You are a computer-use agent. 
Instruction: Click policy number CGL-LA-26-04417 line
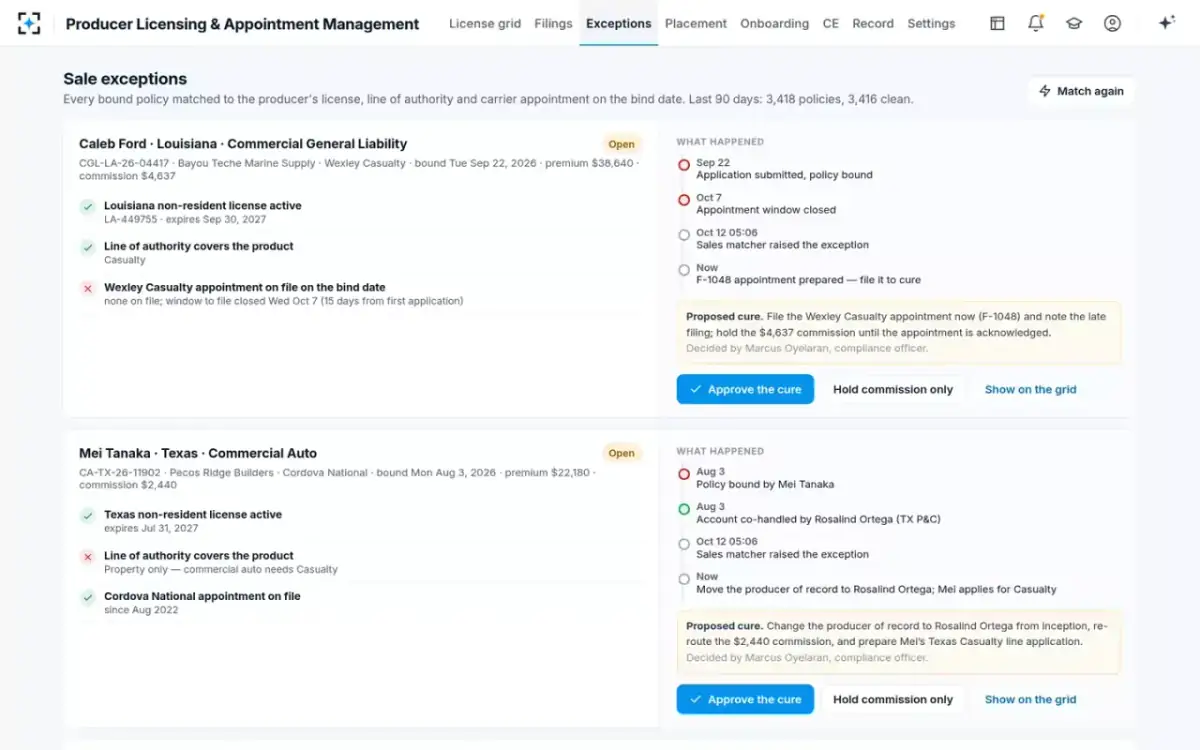coord(358,169)
